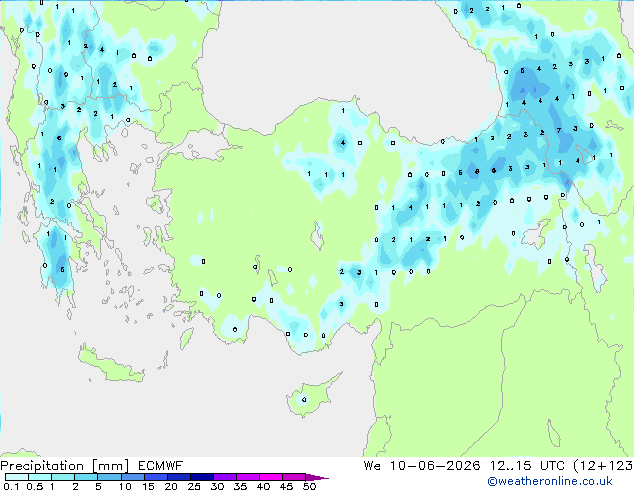Click the '45' legend scale value

[286, 486]
